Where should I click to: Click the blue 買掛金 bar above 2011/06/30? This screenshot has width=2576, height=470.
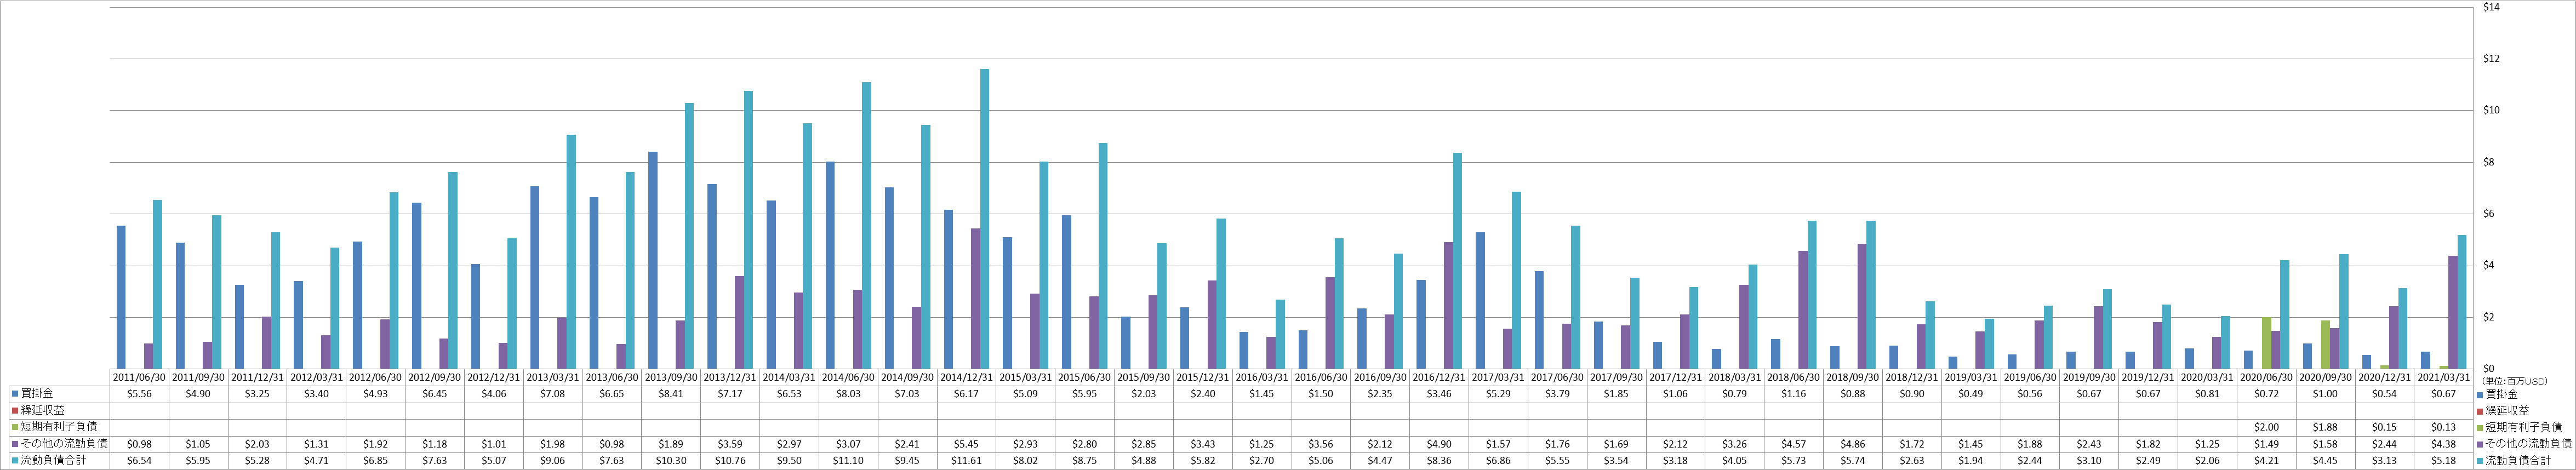coord(121,297)
